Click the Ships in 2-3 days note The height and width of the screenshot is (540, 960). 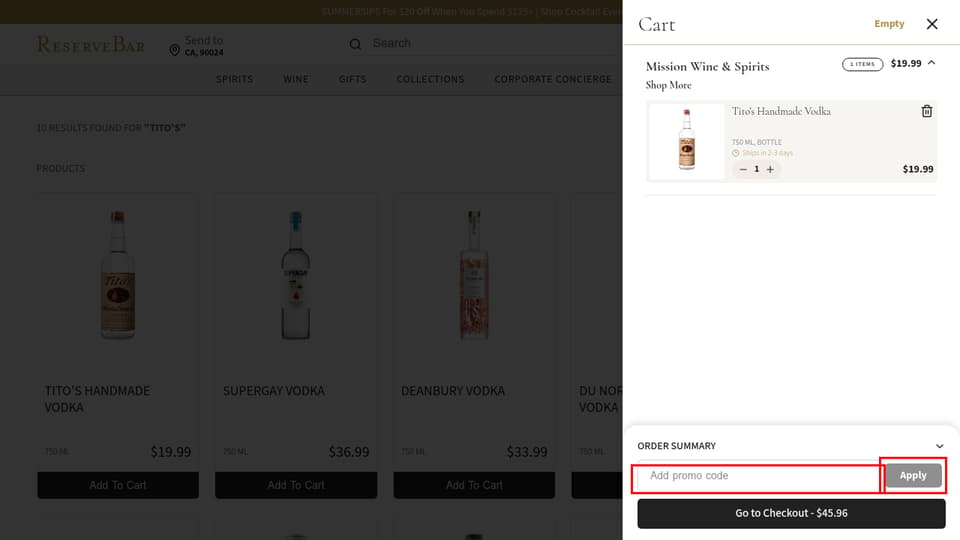(762, 153)
